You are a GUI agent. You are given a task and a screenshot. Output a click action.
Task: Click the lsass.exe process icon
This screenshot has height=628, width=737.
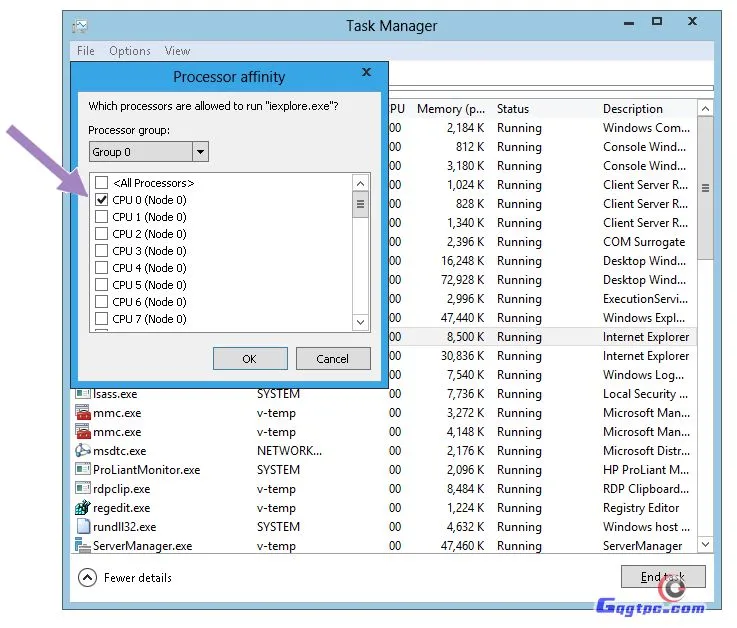(83, 394)
